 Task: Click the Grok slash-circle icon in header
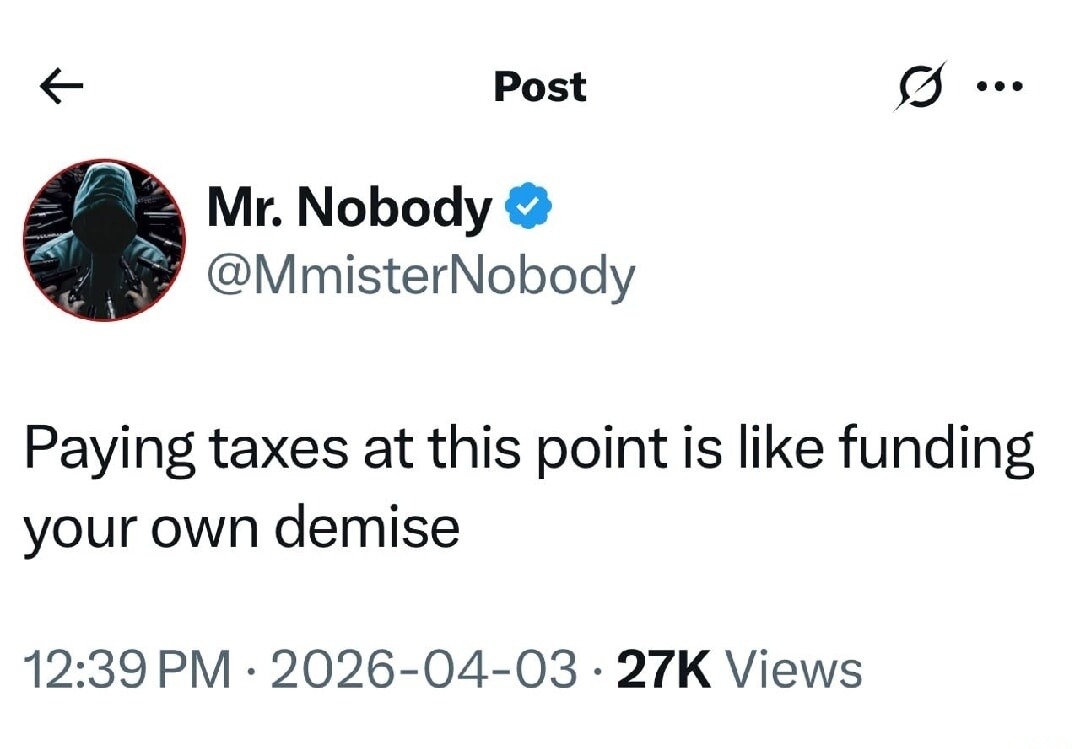pyautogui.click(x=919, y=85)
